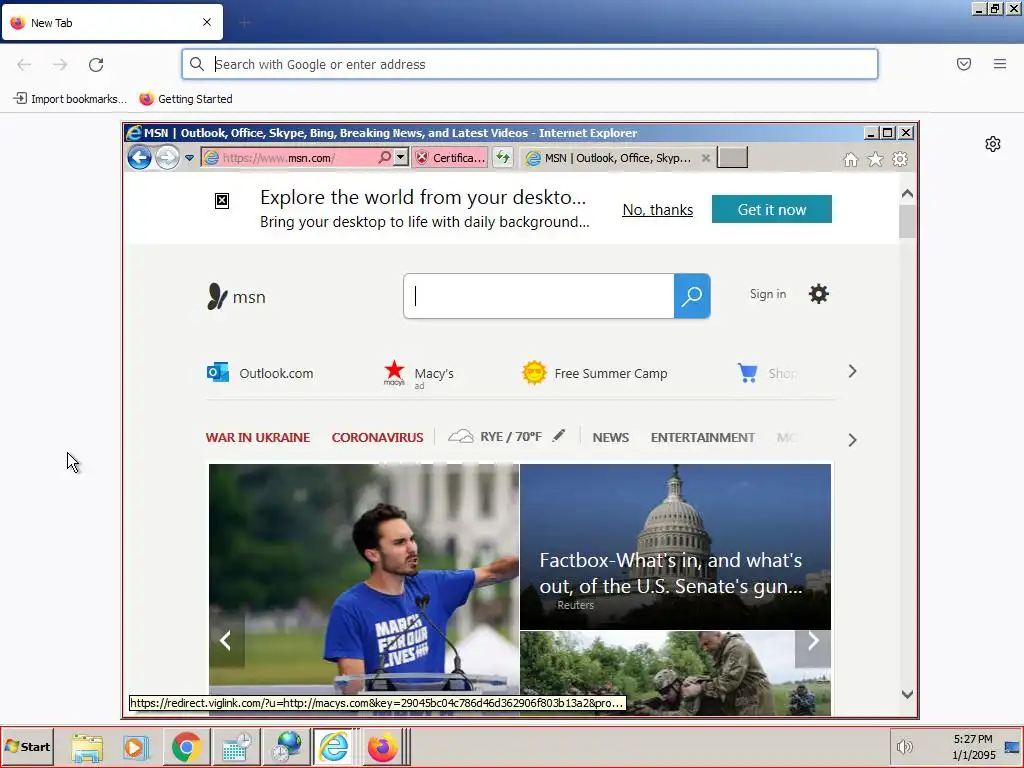The width and height of the screenshot is (1024, 768).
Task: Open media player taskbar icon
Action: click(136, 746)
